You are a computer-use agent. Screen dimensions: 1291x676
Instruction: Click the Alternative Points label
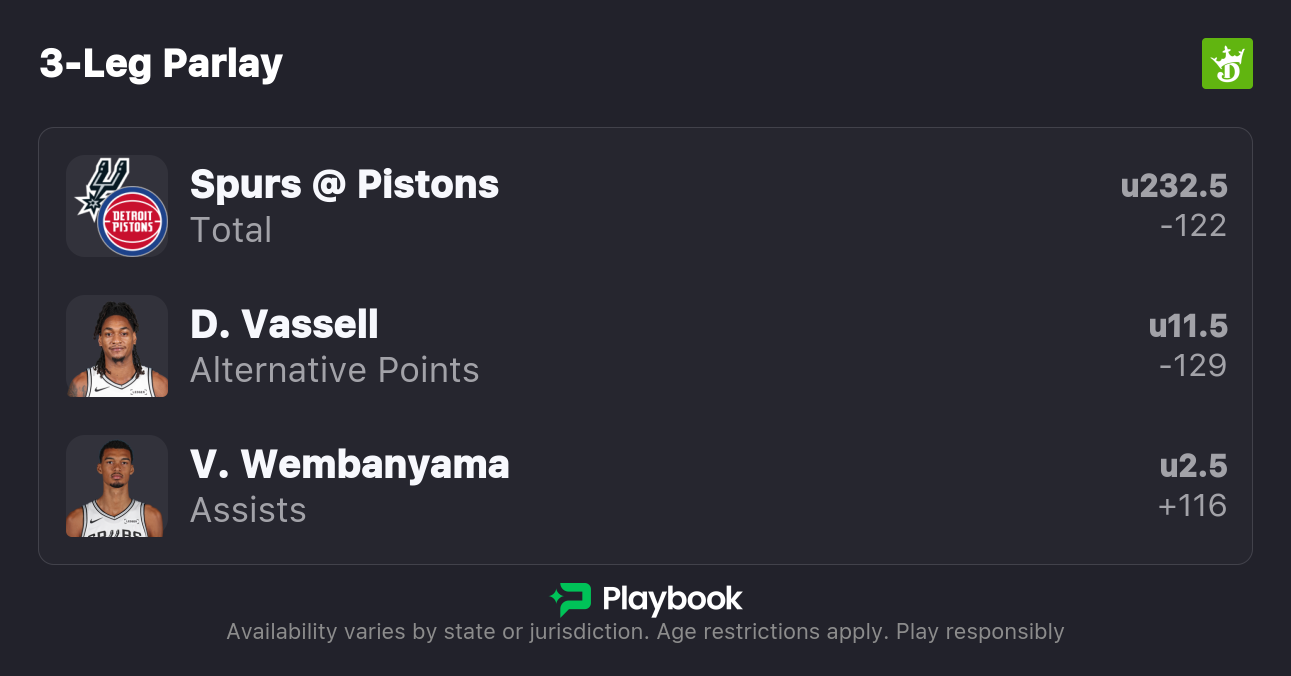point(334,370)
